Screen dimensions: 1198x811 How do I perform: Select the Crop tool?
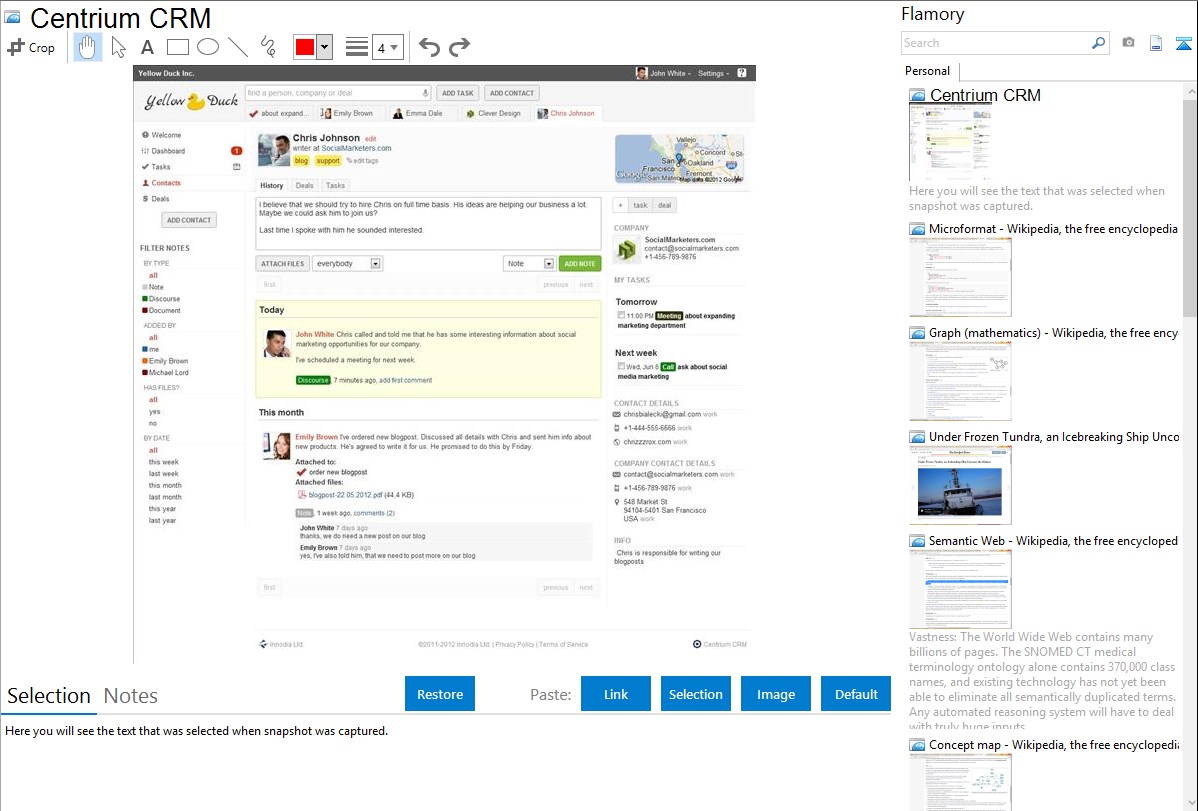(x=31, y=47)
